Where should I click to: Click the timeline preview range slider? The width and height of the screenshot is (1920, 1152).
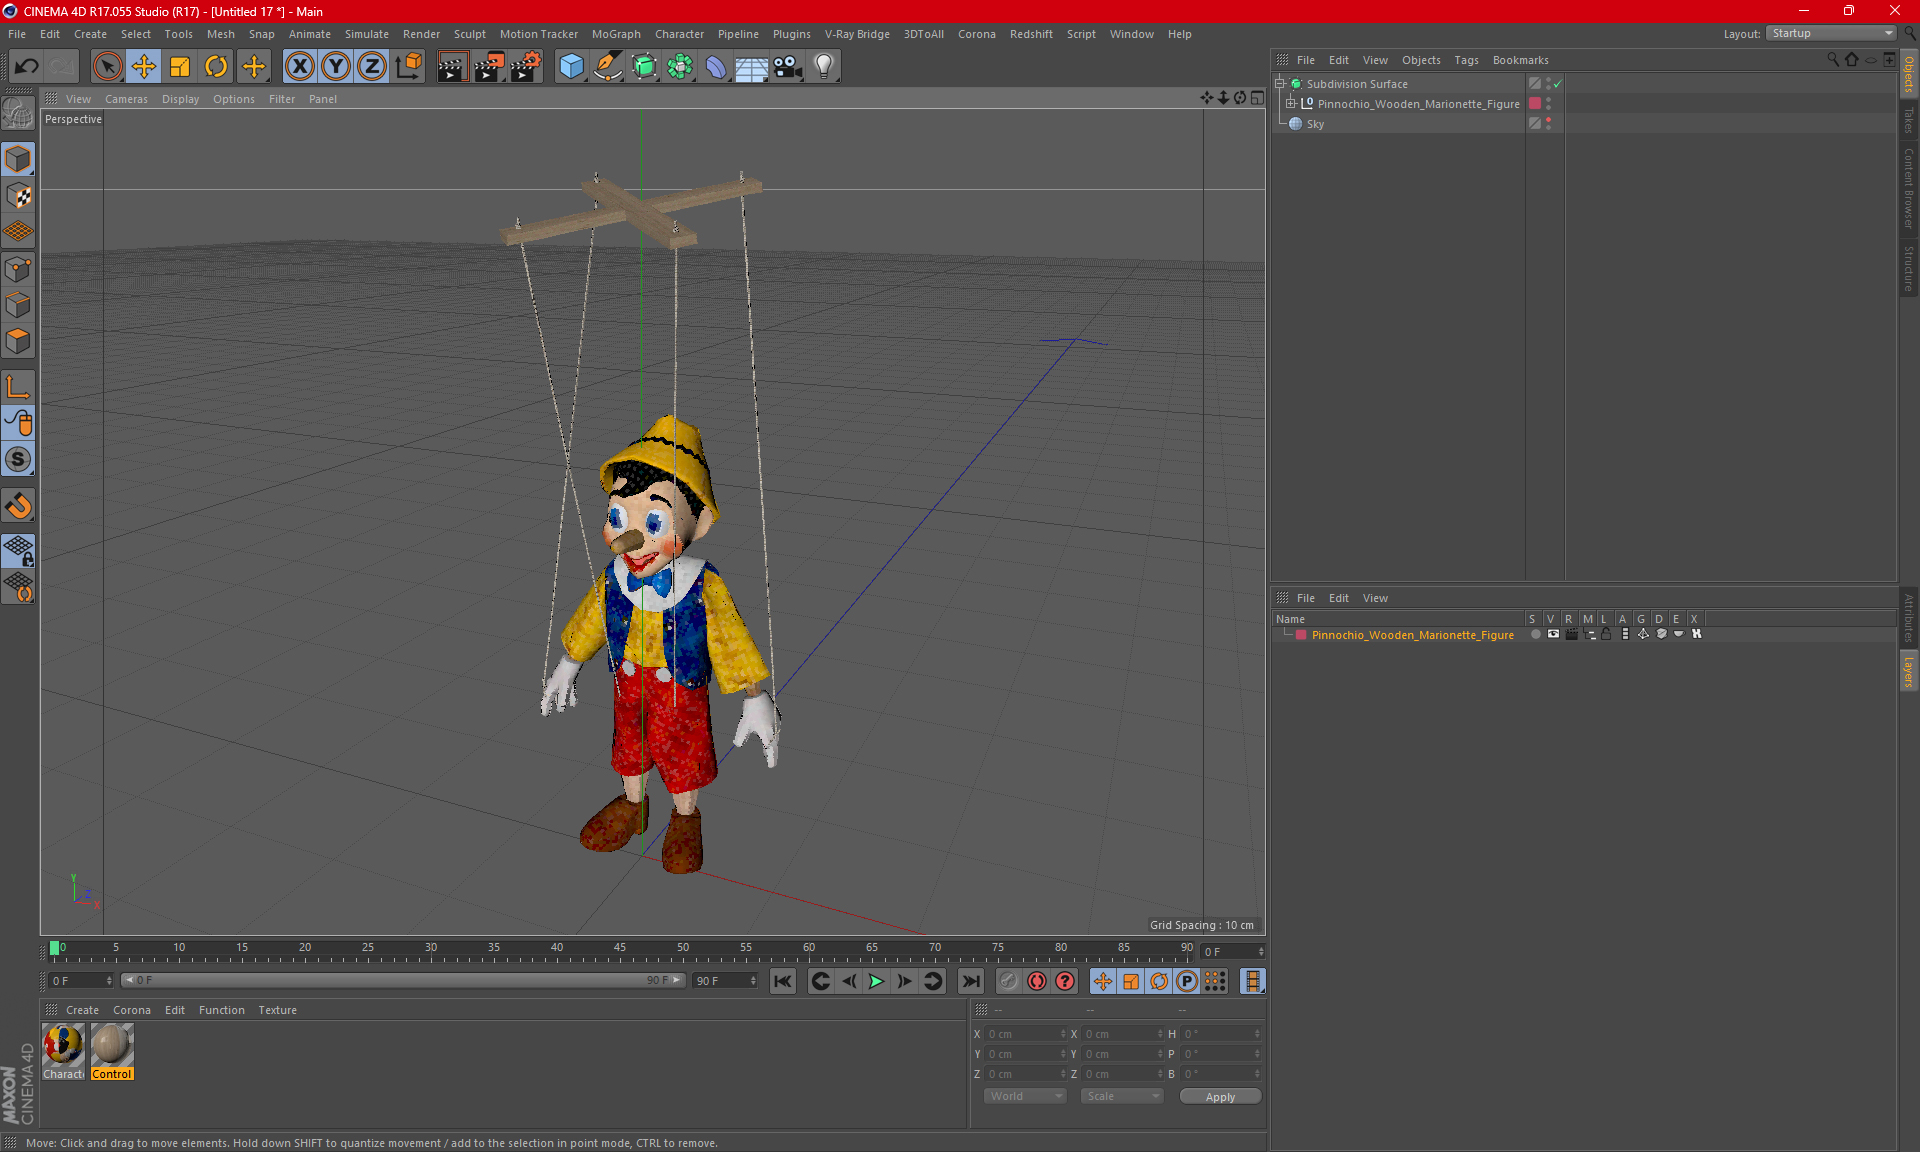point(404,981)
